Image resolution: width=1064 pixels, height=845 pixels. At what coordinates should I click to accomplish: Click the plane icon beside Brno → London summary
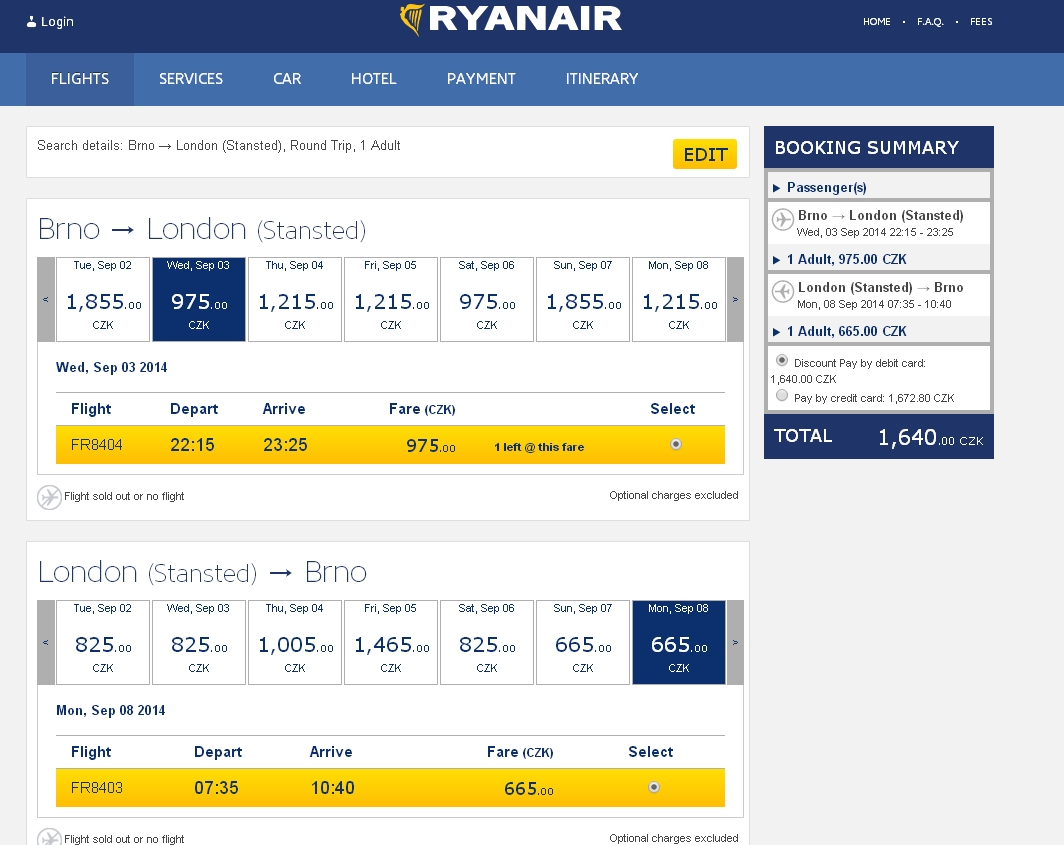[x=782, y=219]
